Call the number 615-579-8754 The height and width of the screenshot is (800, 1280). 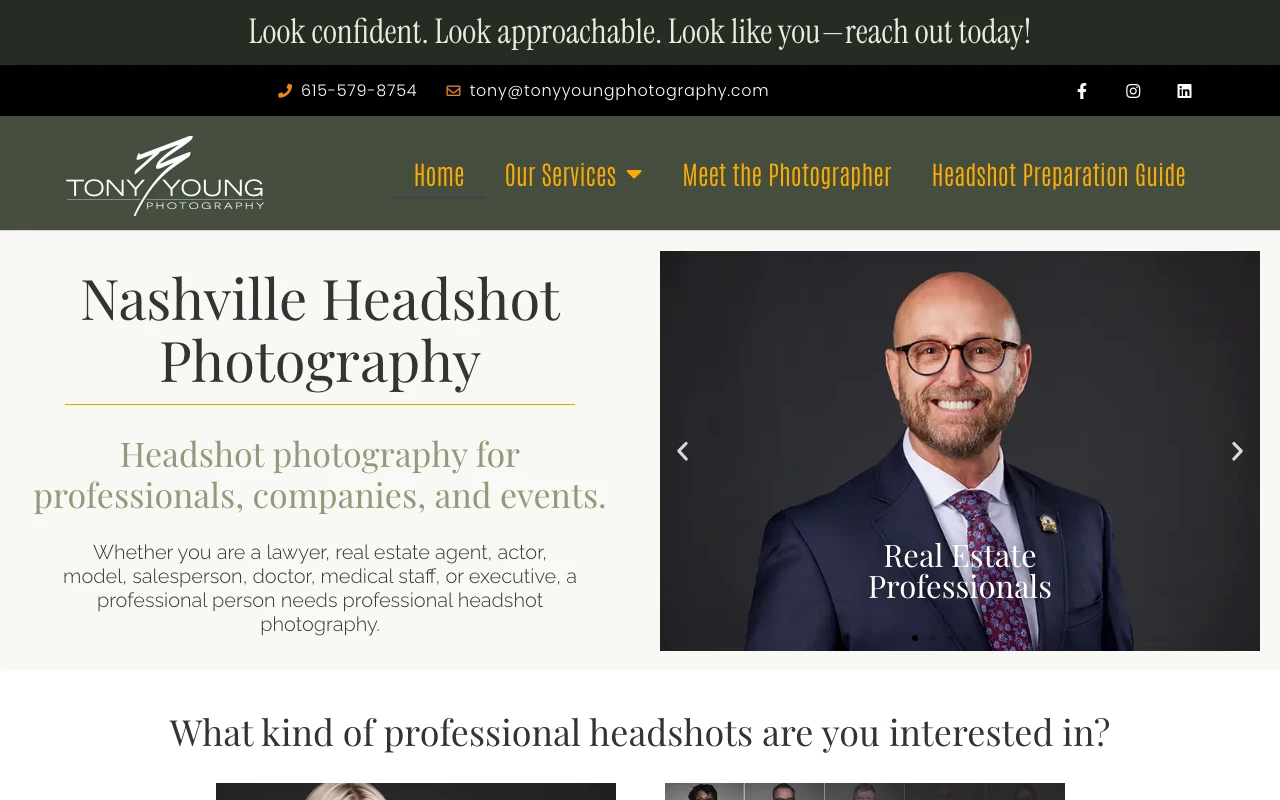coord(359,91)
